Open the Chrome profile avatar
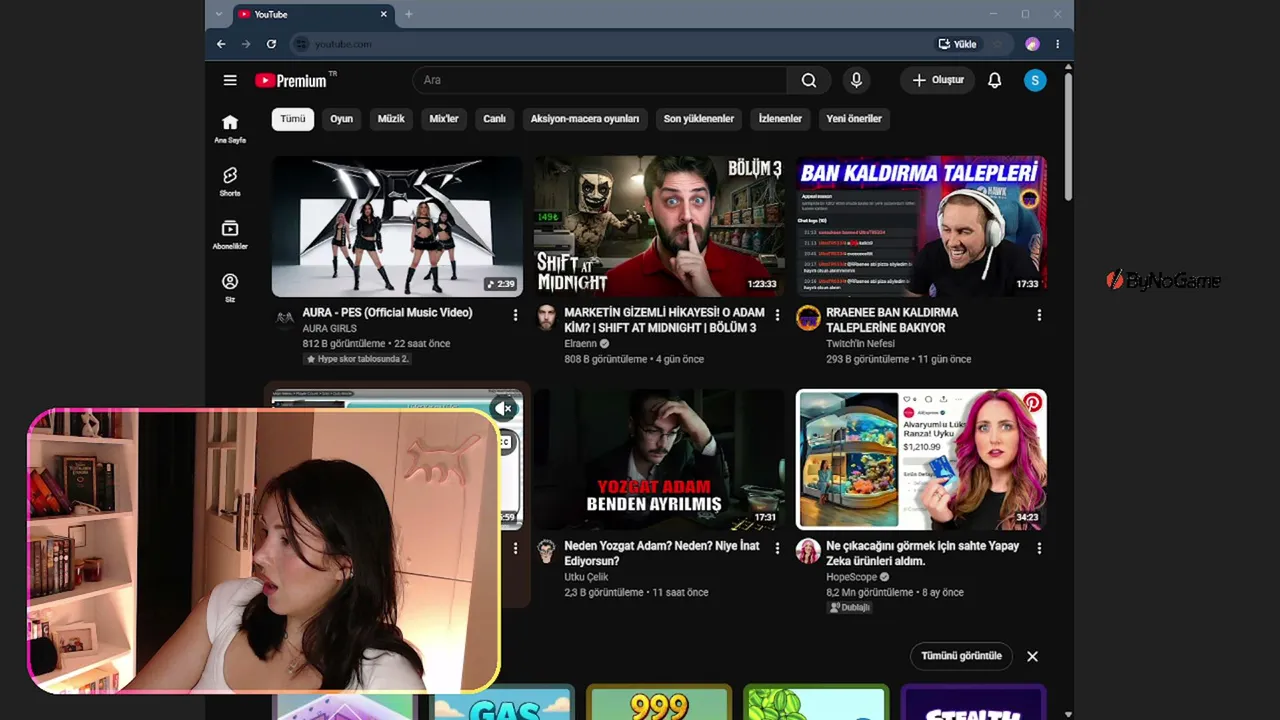This screenshot has height=720, width=1280. (x=1032, y=44)
